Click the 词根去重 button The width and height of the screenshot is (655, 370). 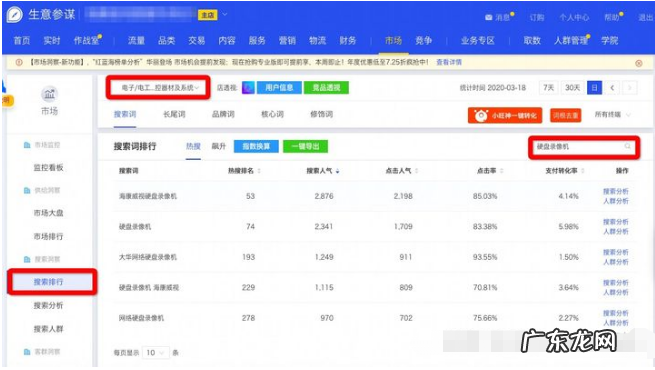565,115
